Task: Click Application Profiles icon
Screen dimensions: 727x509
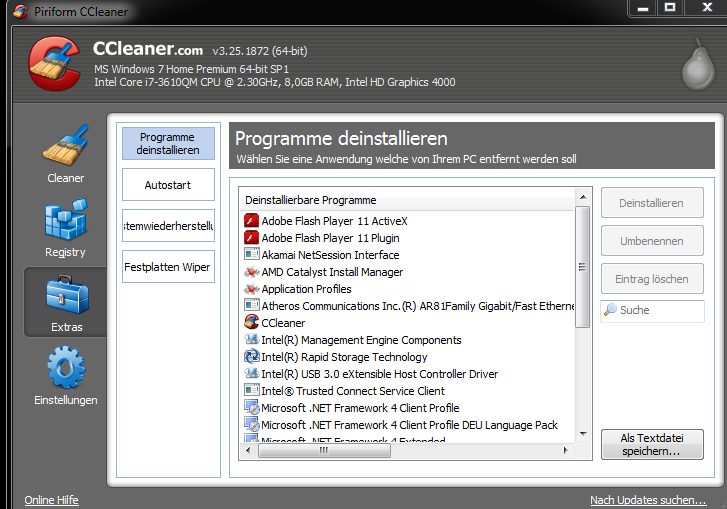Action: tap(251, 289)
